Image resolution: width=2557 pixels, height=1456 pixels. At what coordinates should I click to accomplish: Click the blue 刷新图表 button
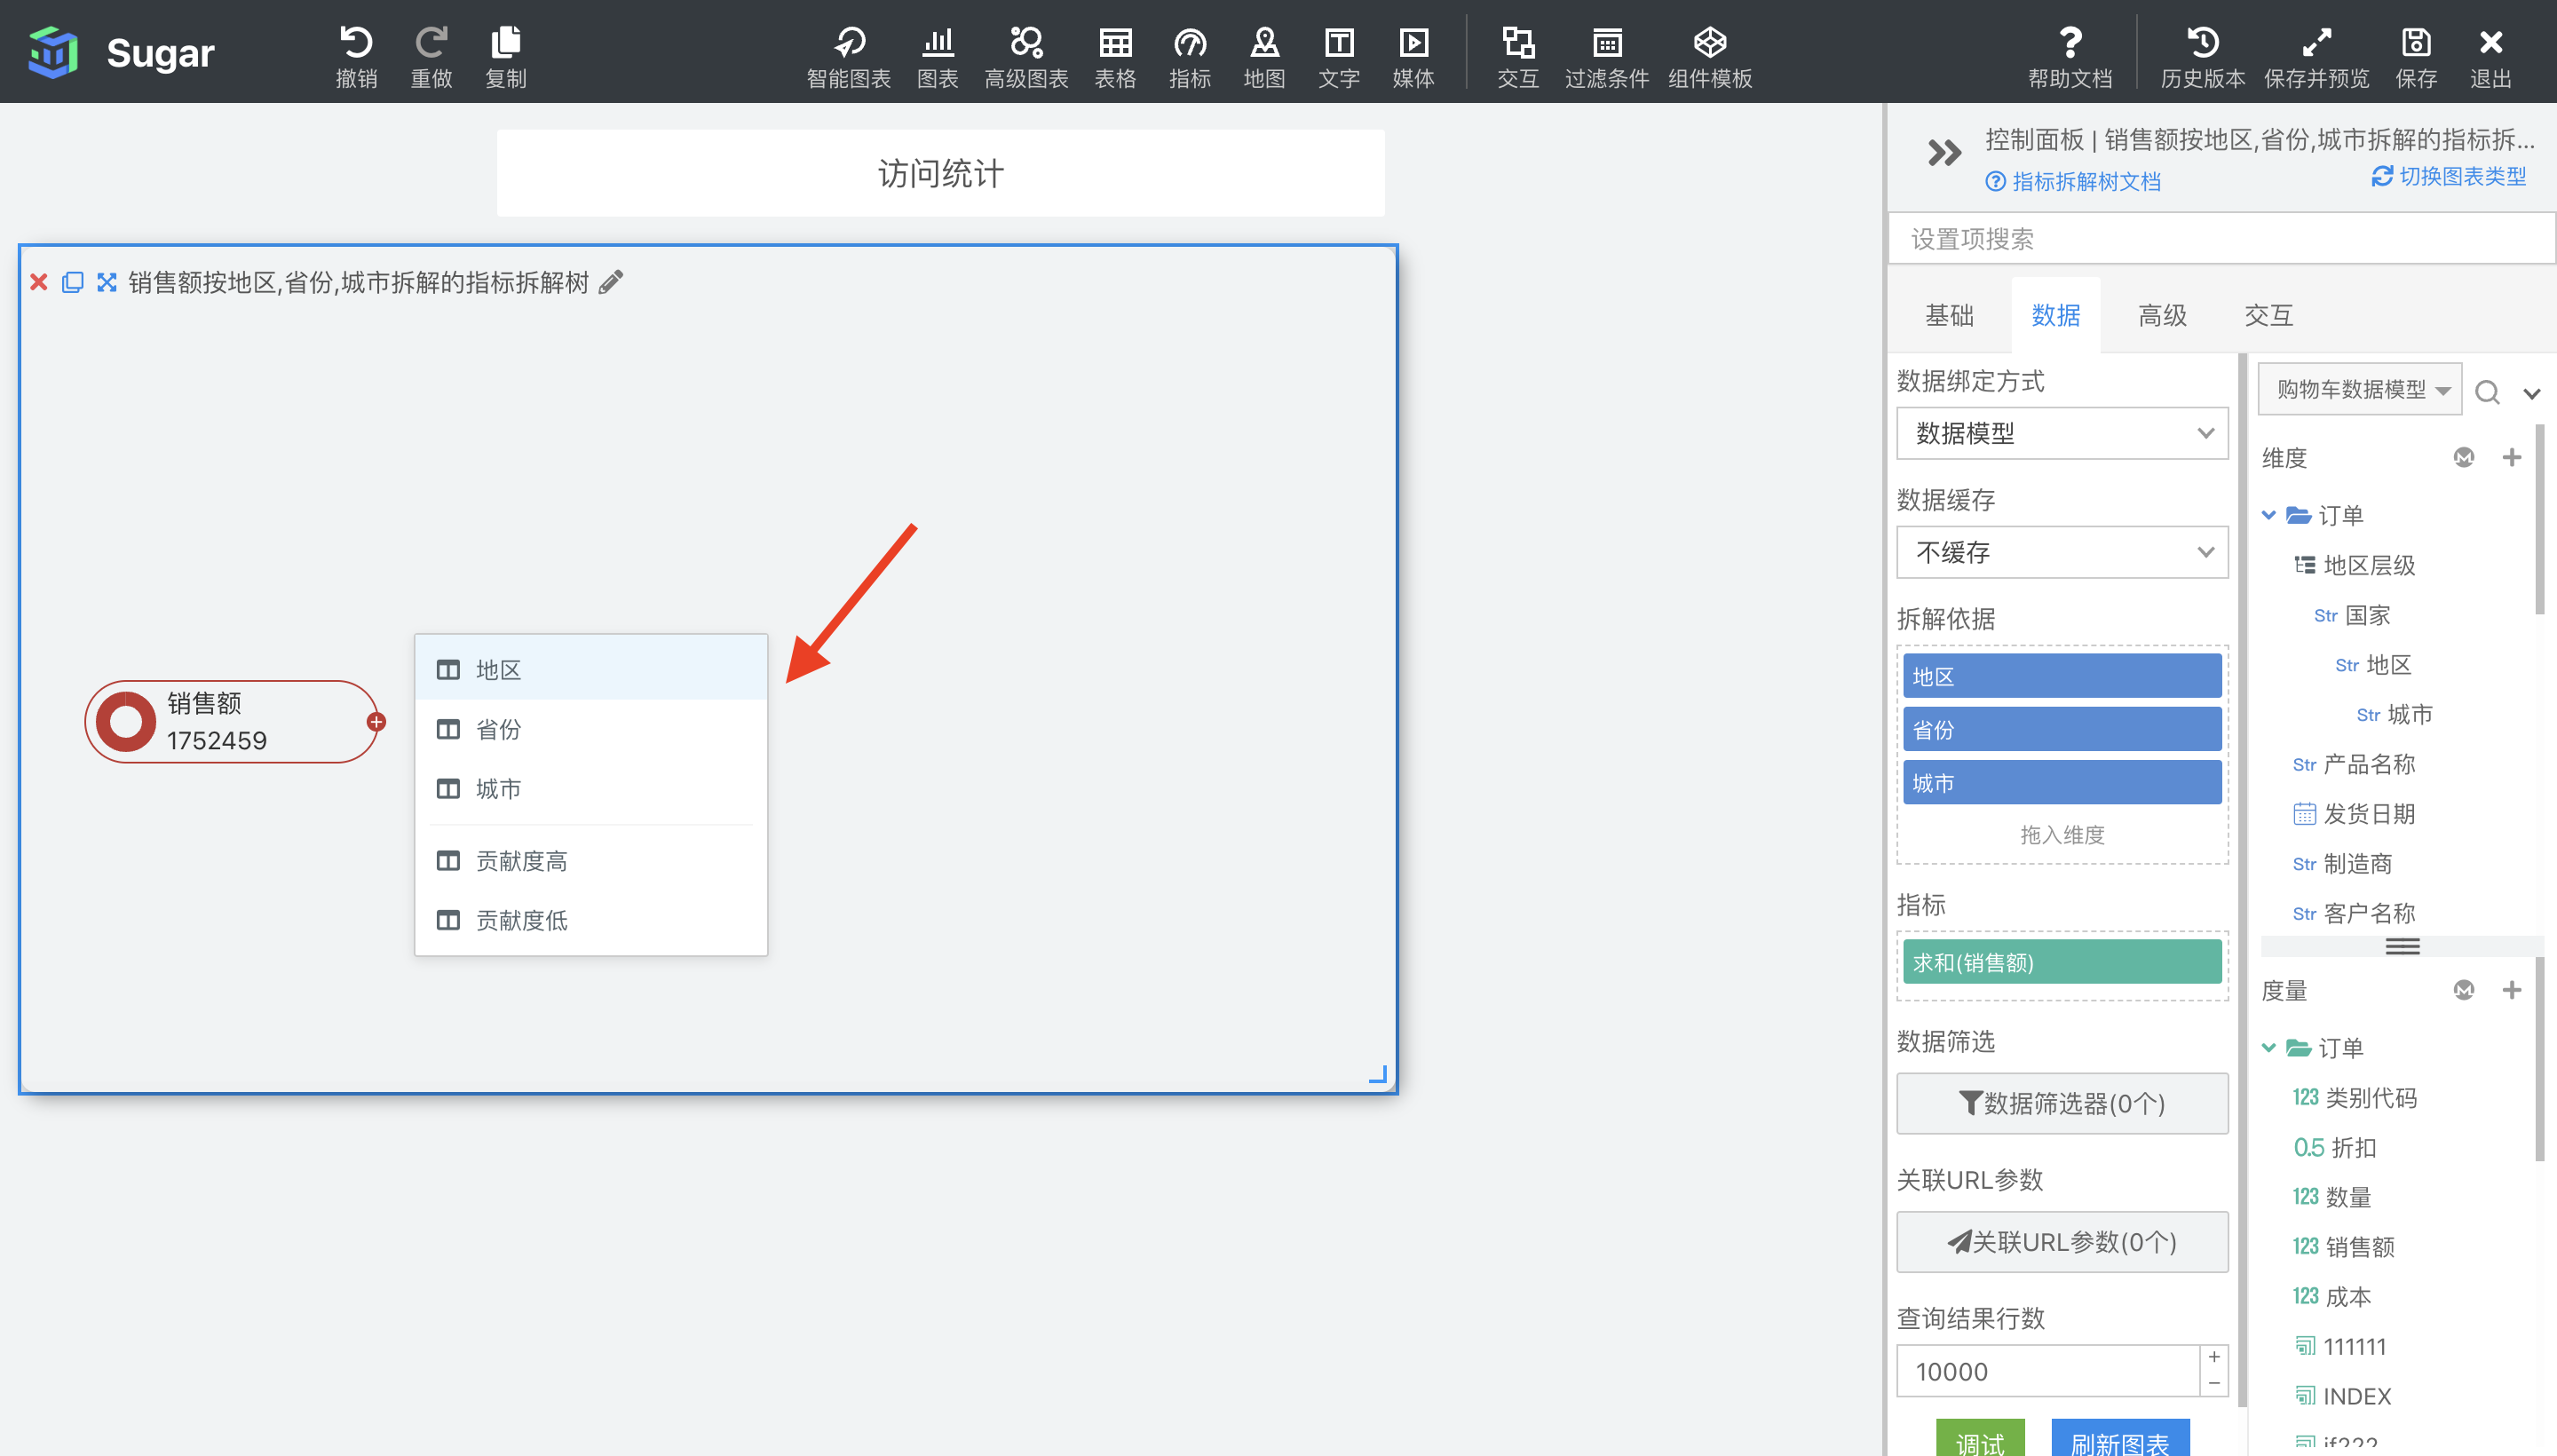(x=2119, y=1439)
